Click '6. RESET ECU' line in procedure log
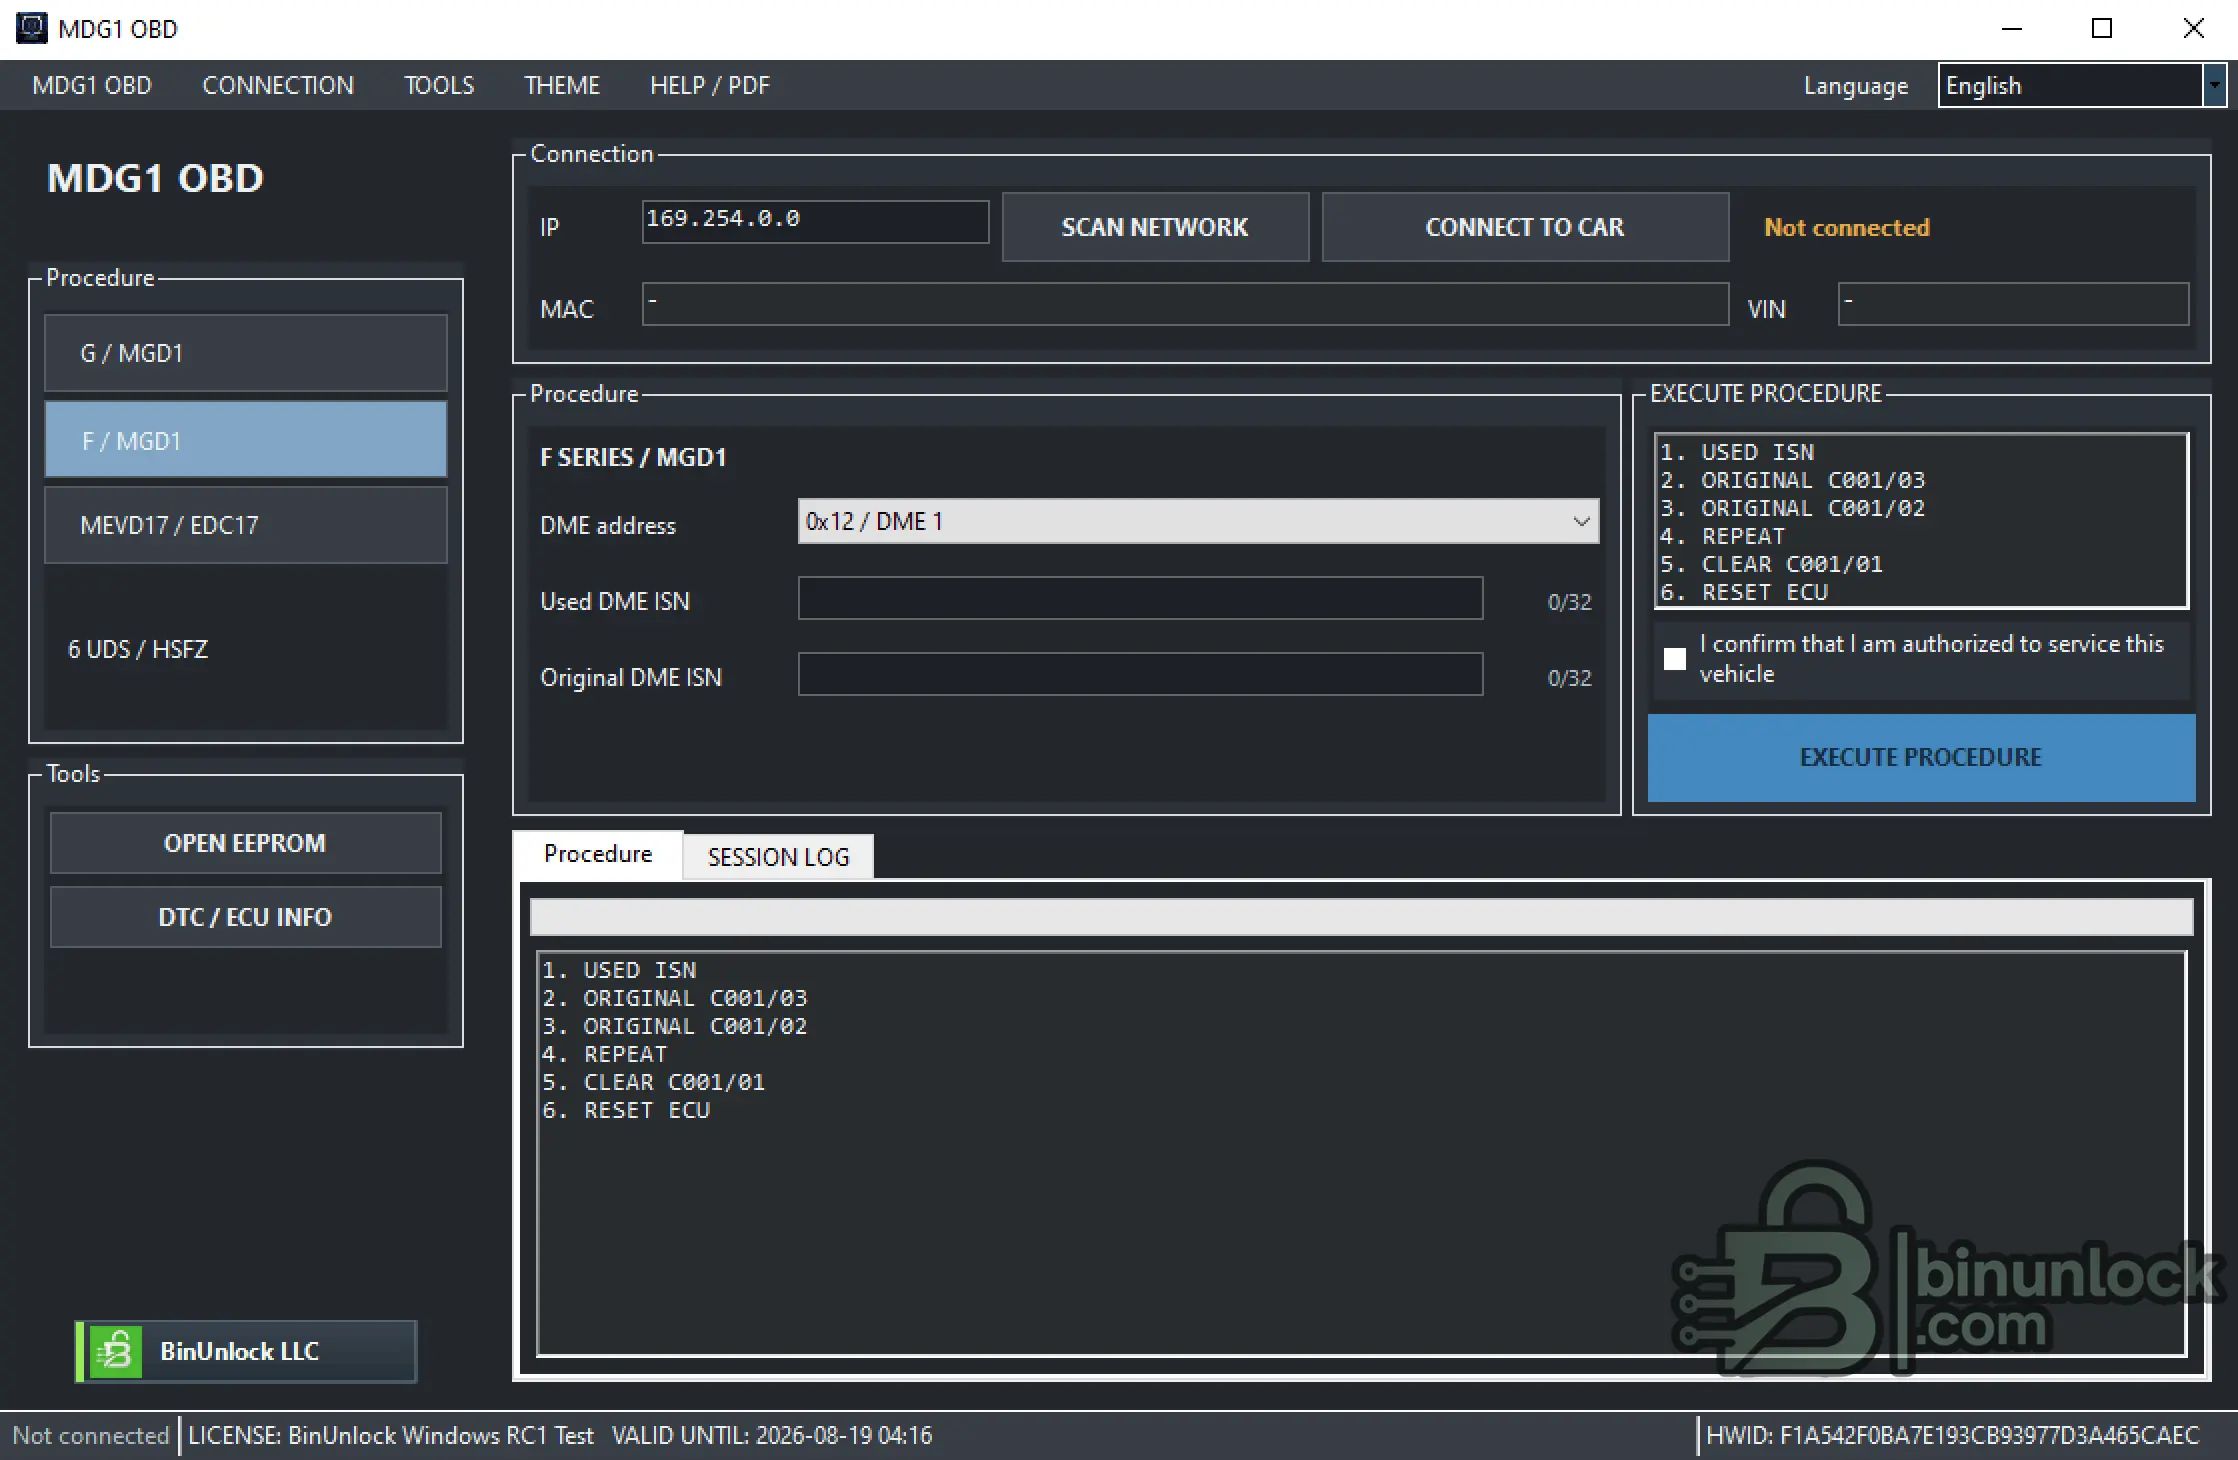2238x1460 pixels. click(626, 1110)
